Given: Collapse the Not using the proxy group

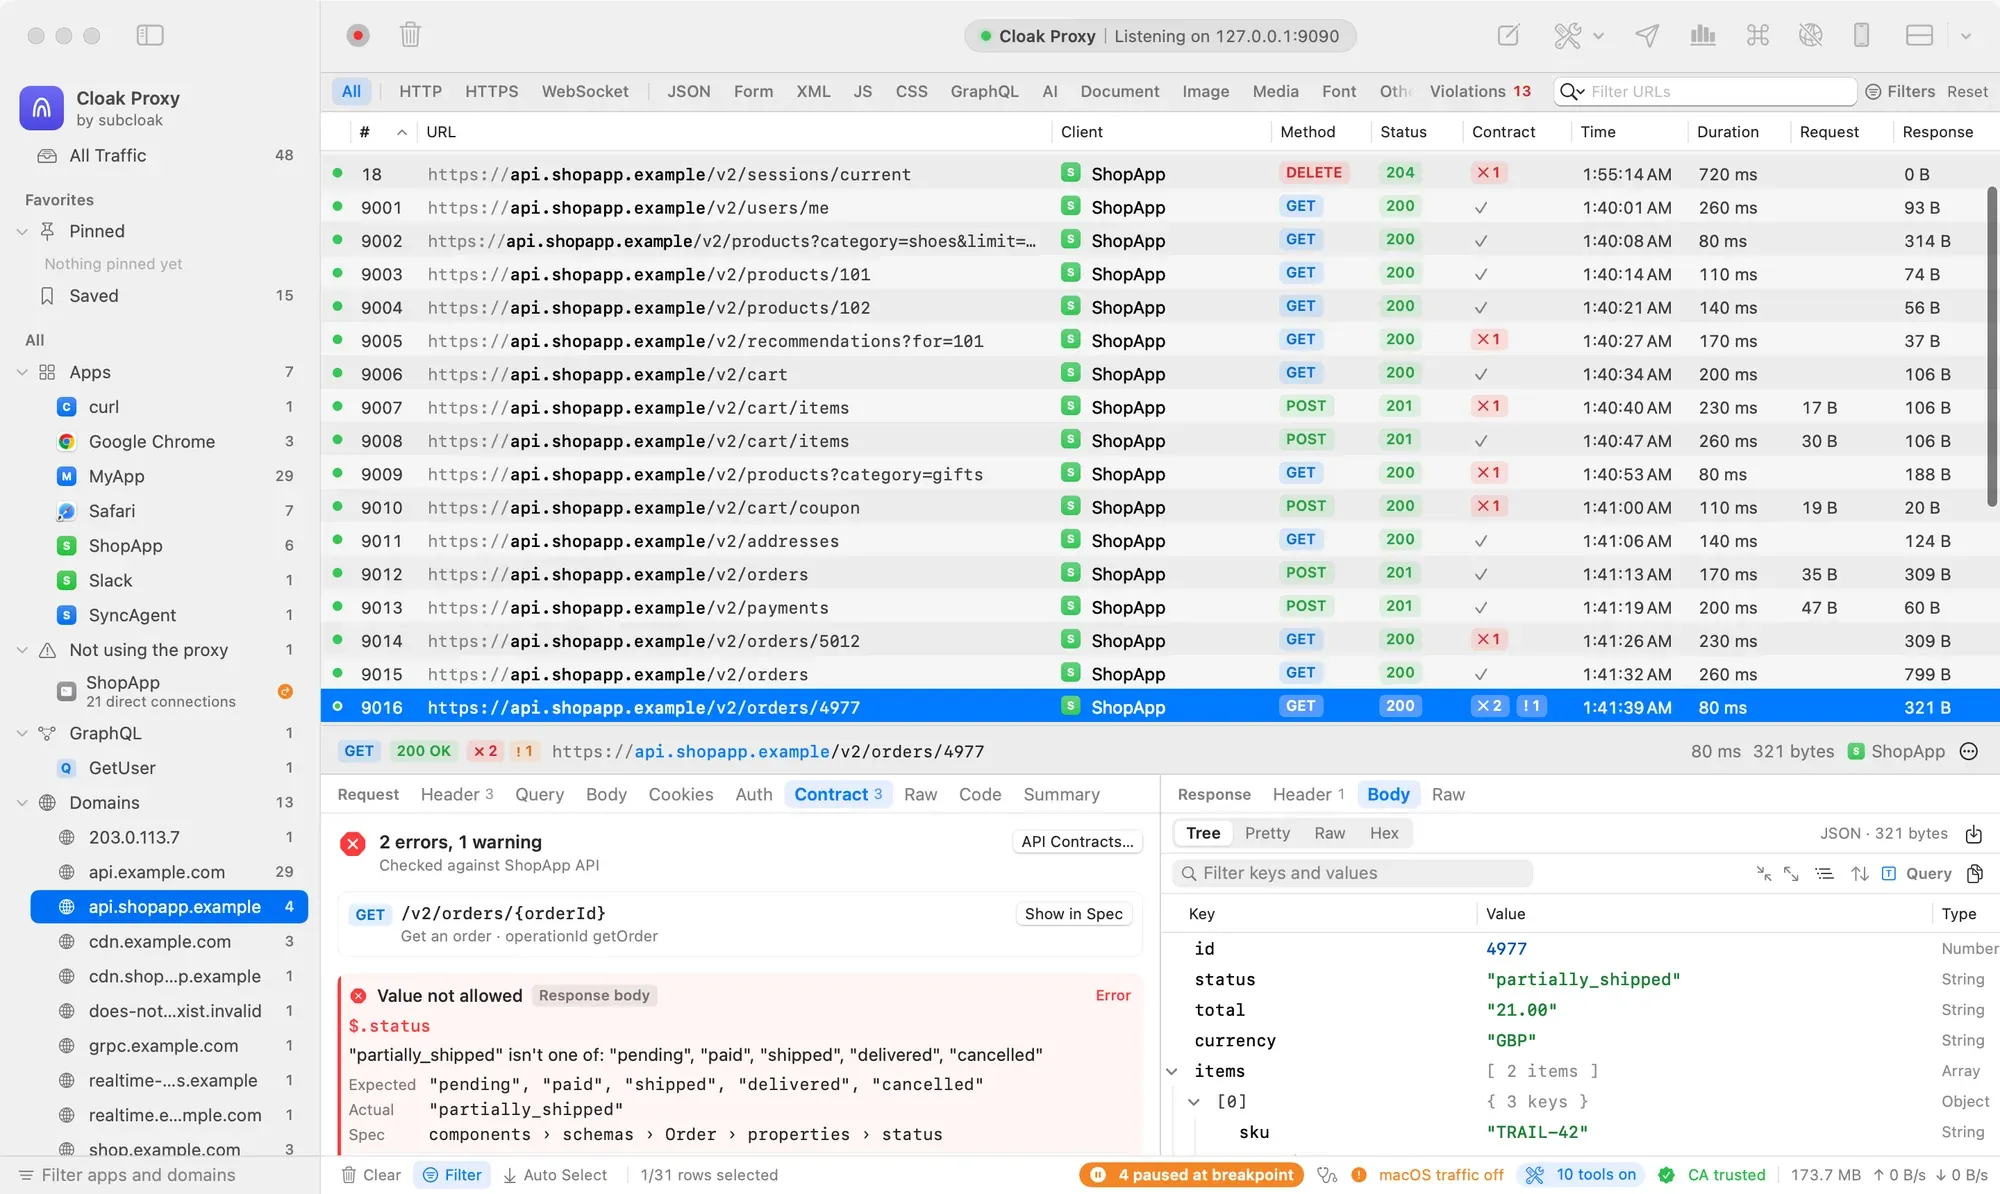Looking at the screenshot, I should 22,650.
